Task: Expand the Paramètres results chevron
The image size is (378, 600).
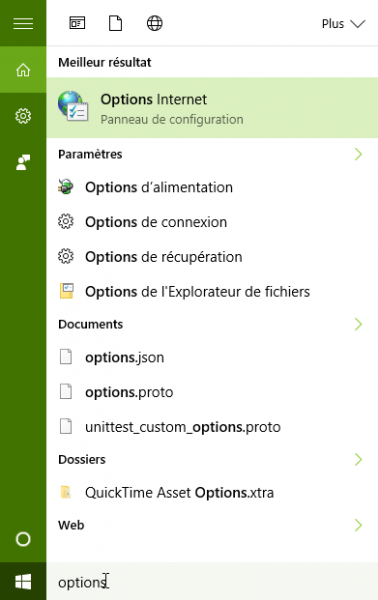Action: click(358, 154)
